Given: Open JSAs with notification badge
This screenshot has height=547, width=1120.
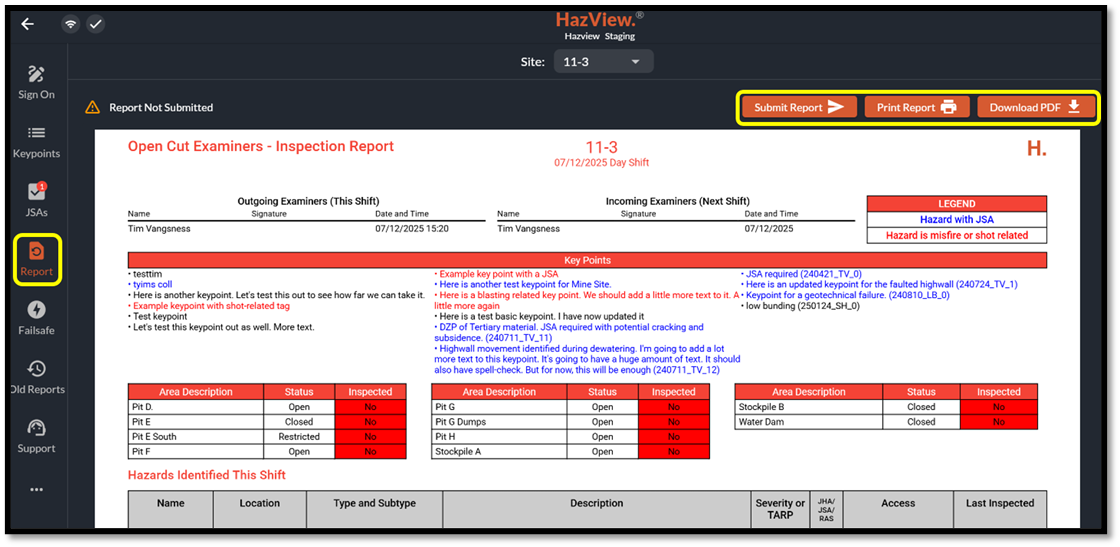Looking at the screenshot, I should pos(36,199).
